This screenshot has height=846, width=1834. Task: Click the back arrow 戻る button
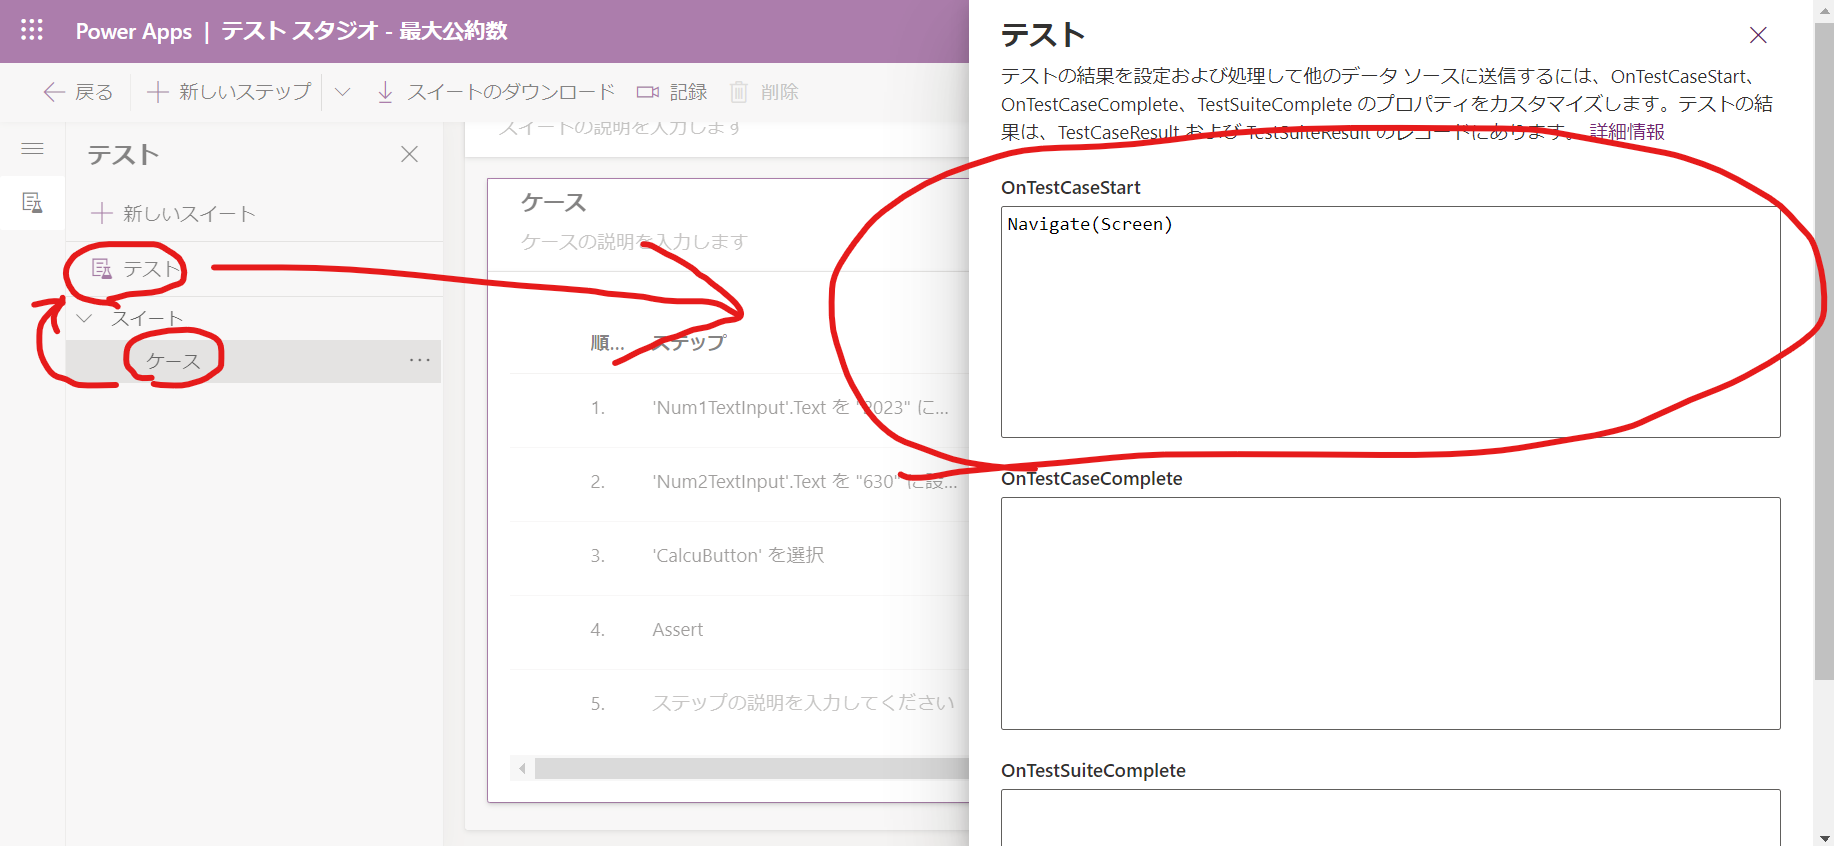click(78, 92)
